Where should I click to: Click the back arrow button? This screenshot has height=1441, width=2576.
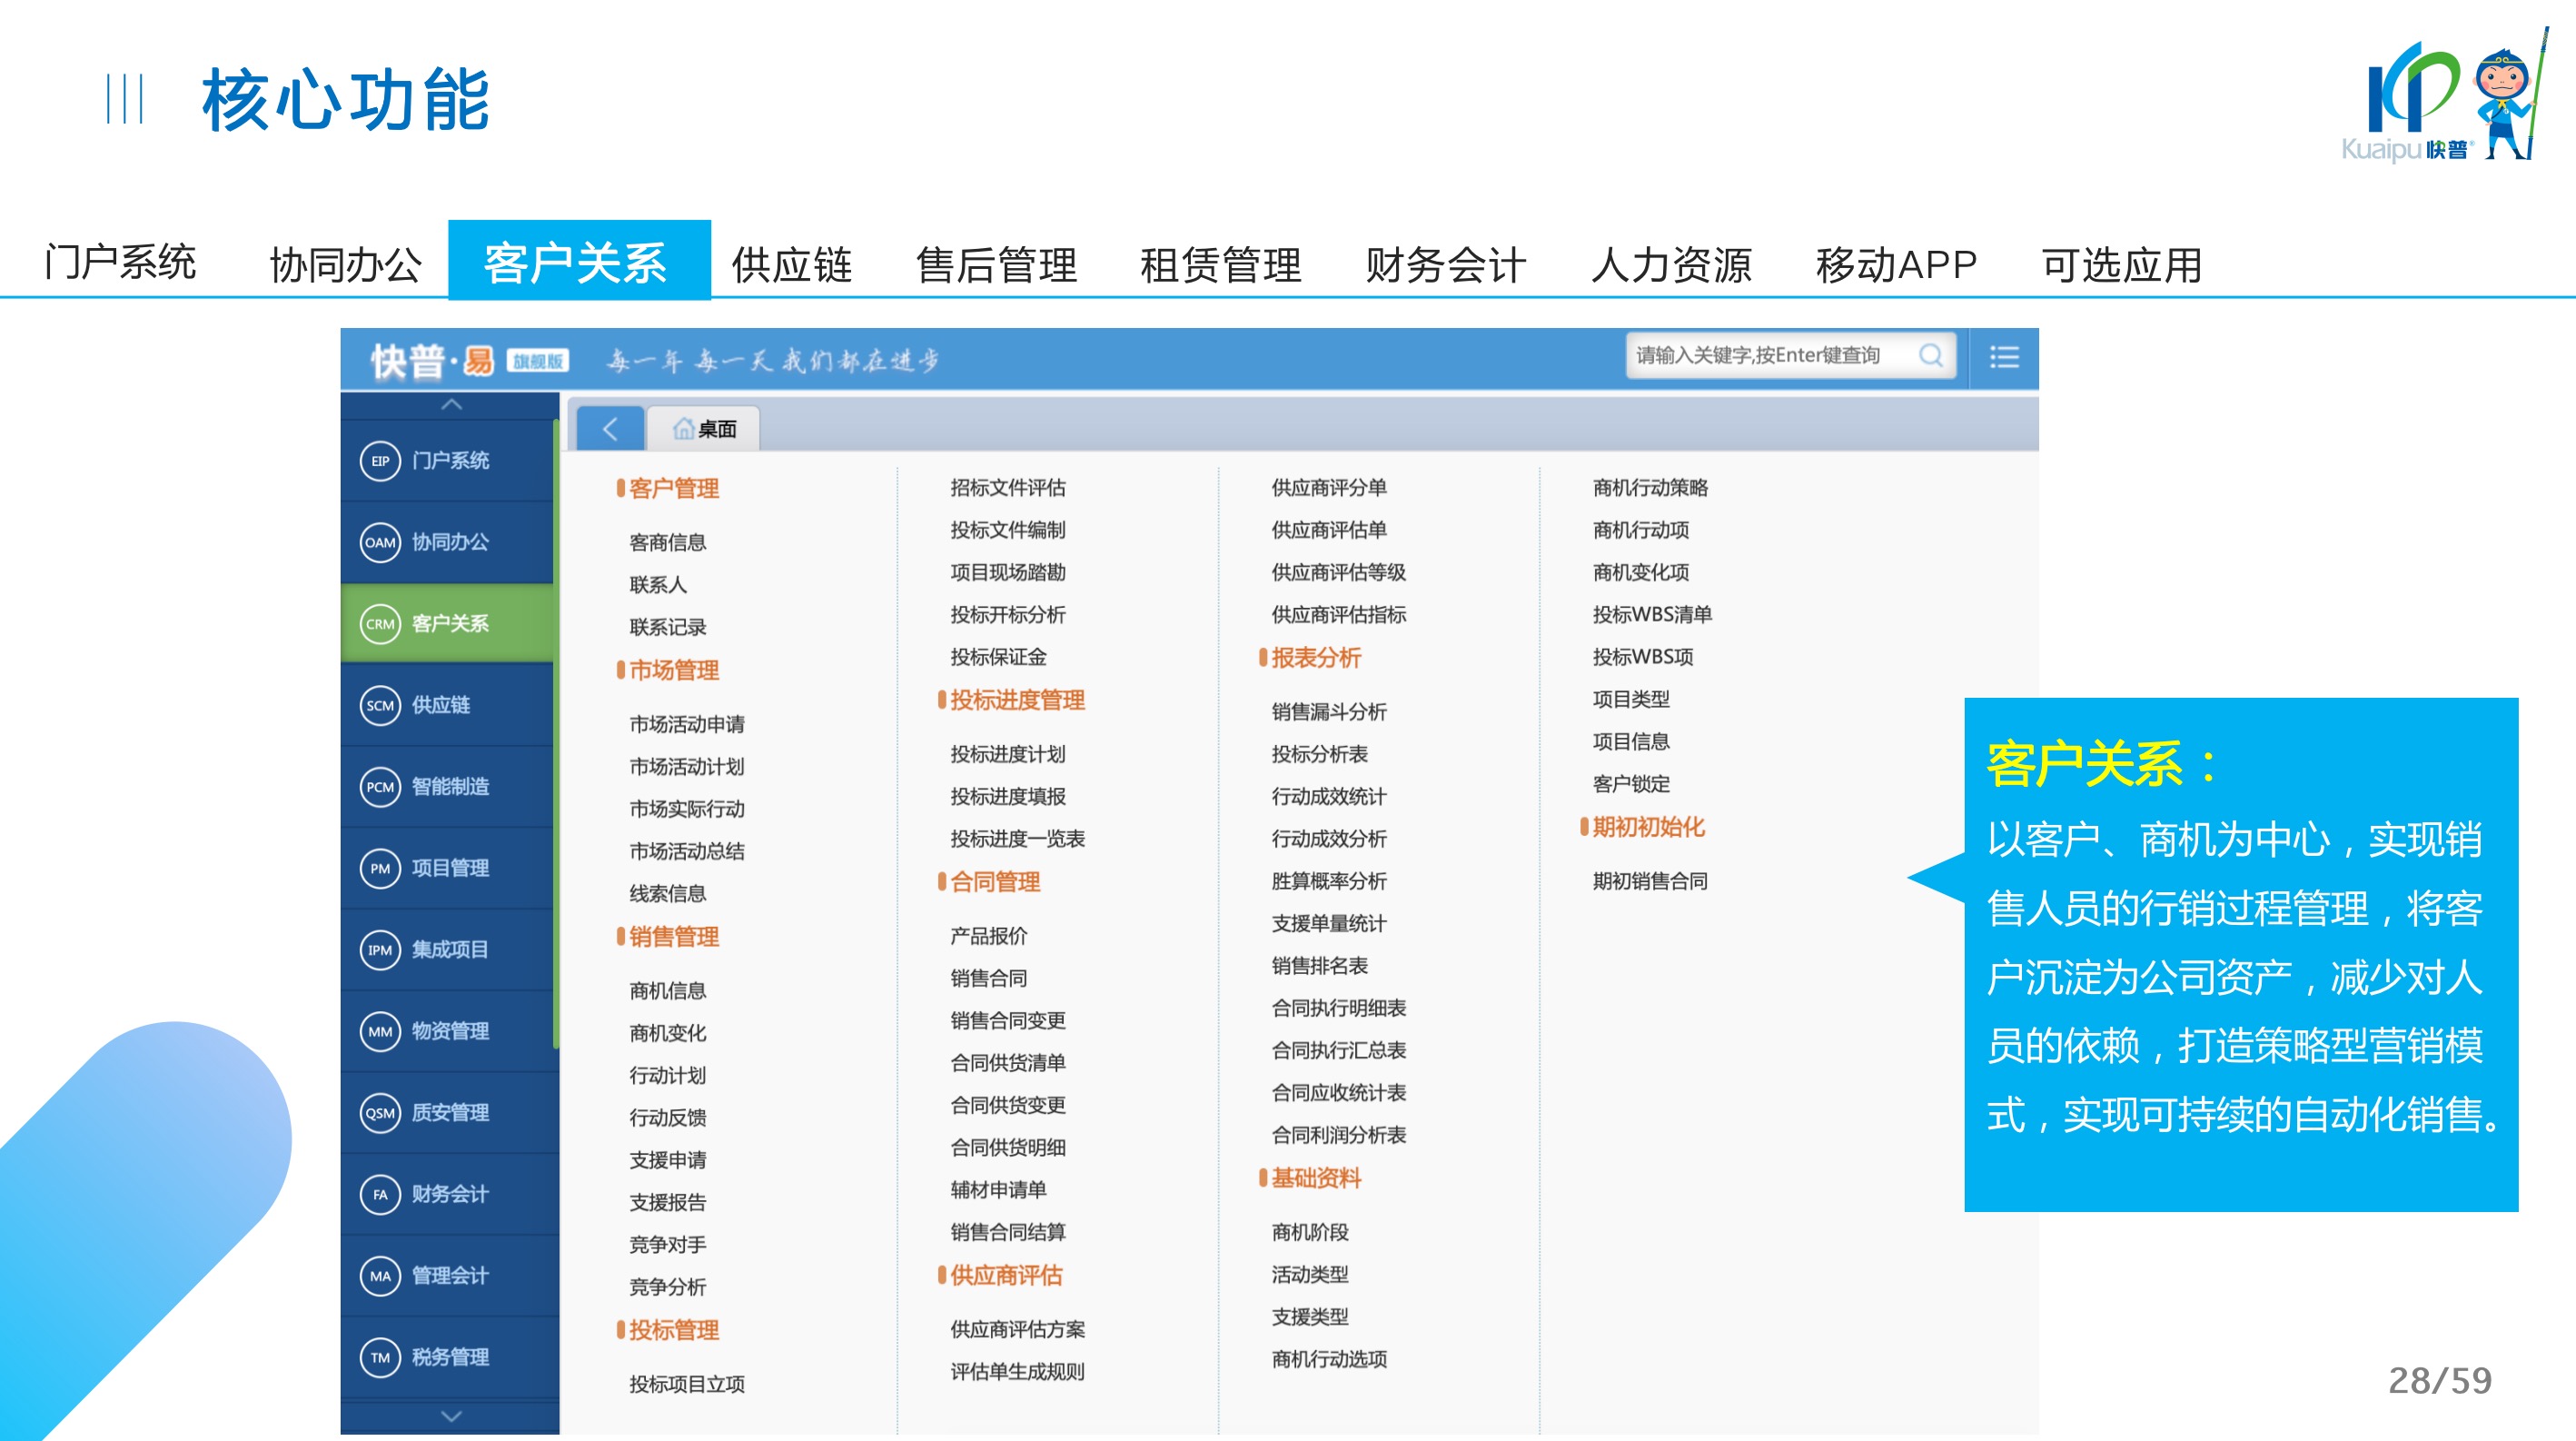pyautogui.click(x=610, y=430)
